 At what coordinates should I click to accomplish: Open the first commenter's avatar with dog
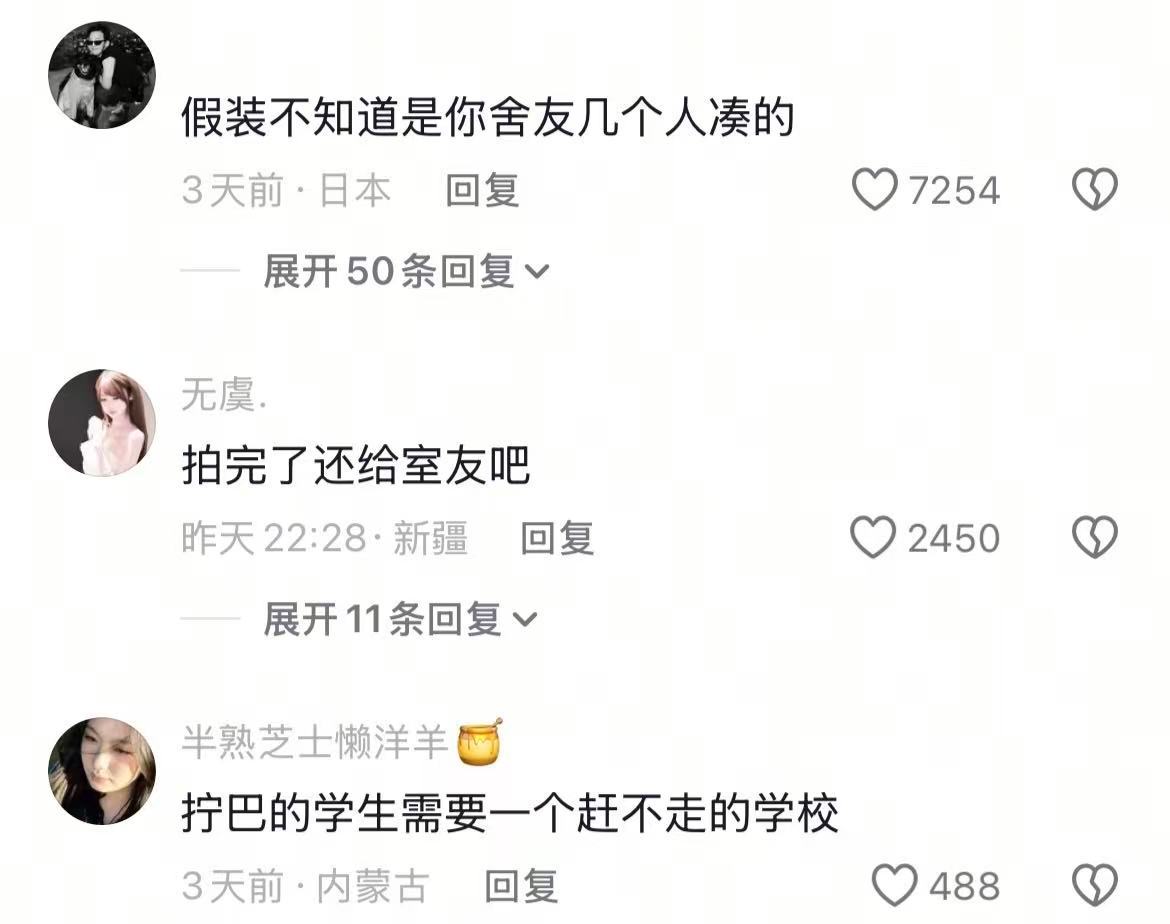(x=101, y=75)
